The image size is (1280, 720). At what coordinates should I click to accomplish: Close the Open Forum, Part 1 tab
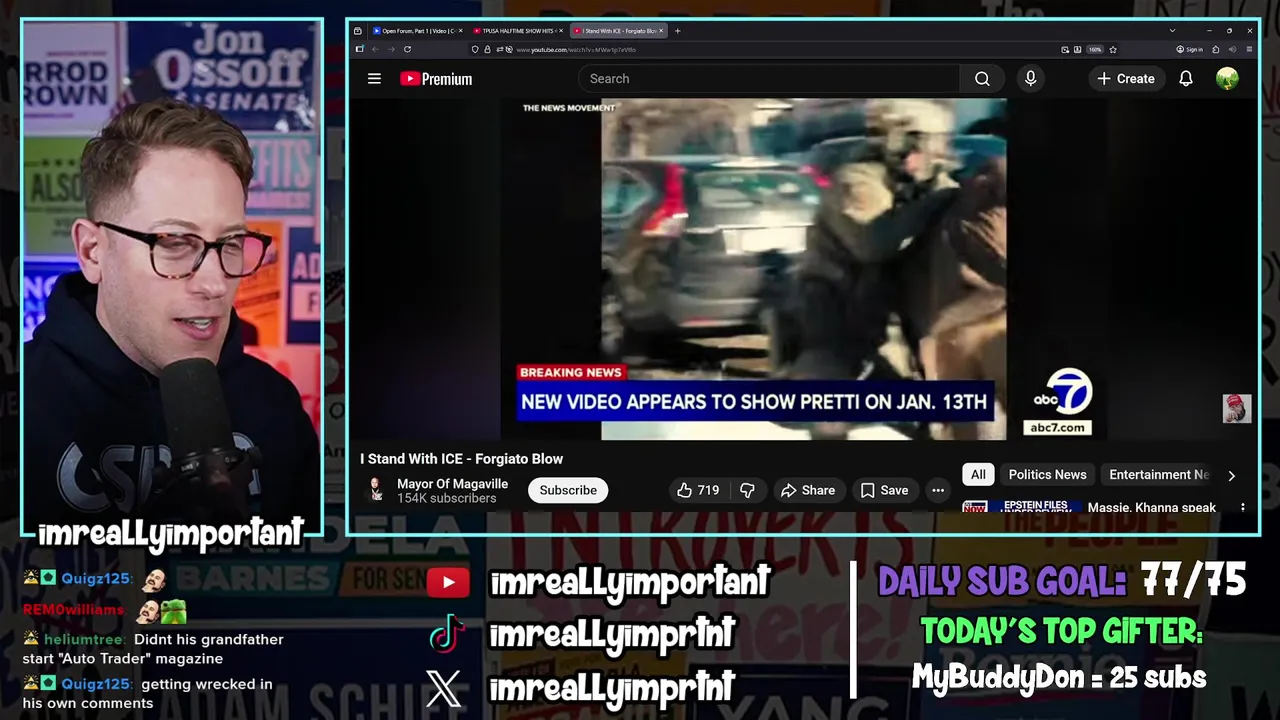coord(460,31)
